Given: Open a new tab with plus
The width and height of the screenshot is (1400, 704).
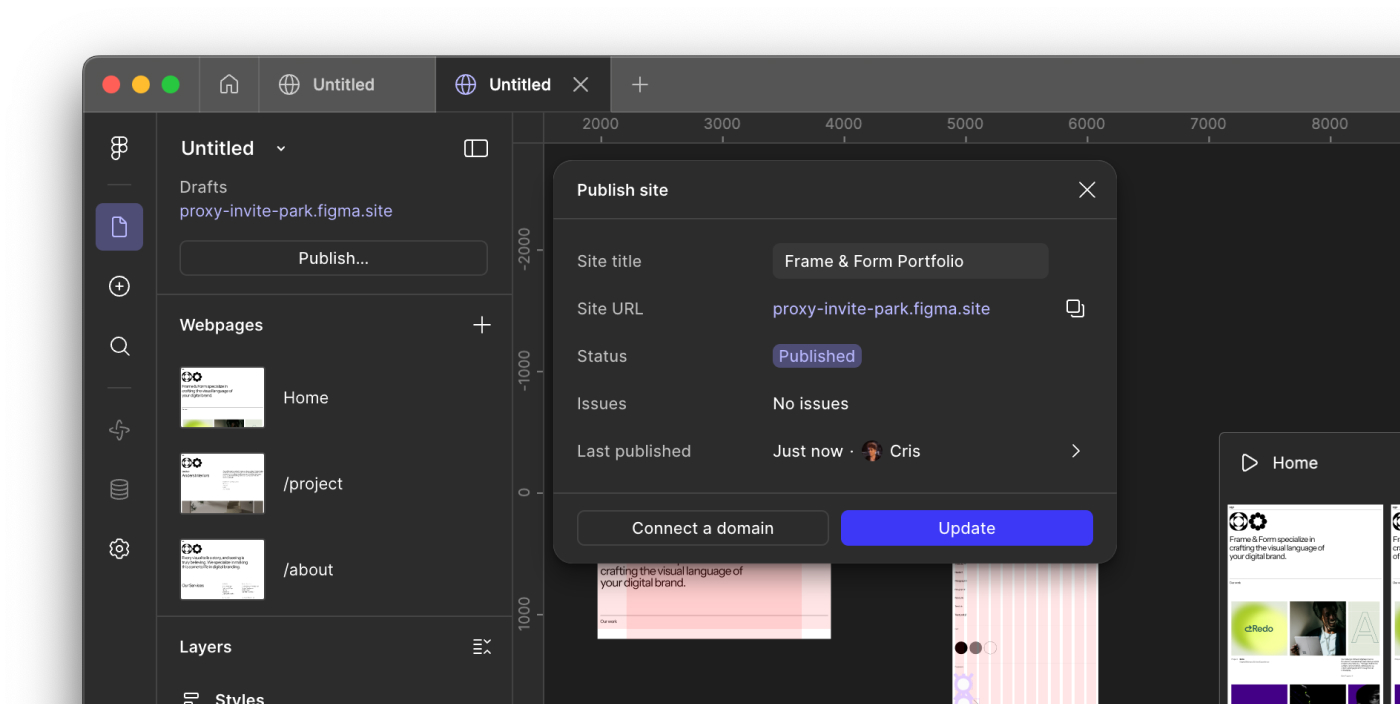Looking at the screenshot, I should pos(640,84).
